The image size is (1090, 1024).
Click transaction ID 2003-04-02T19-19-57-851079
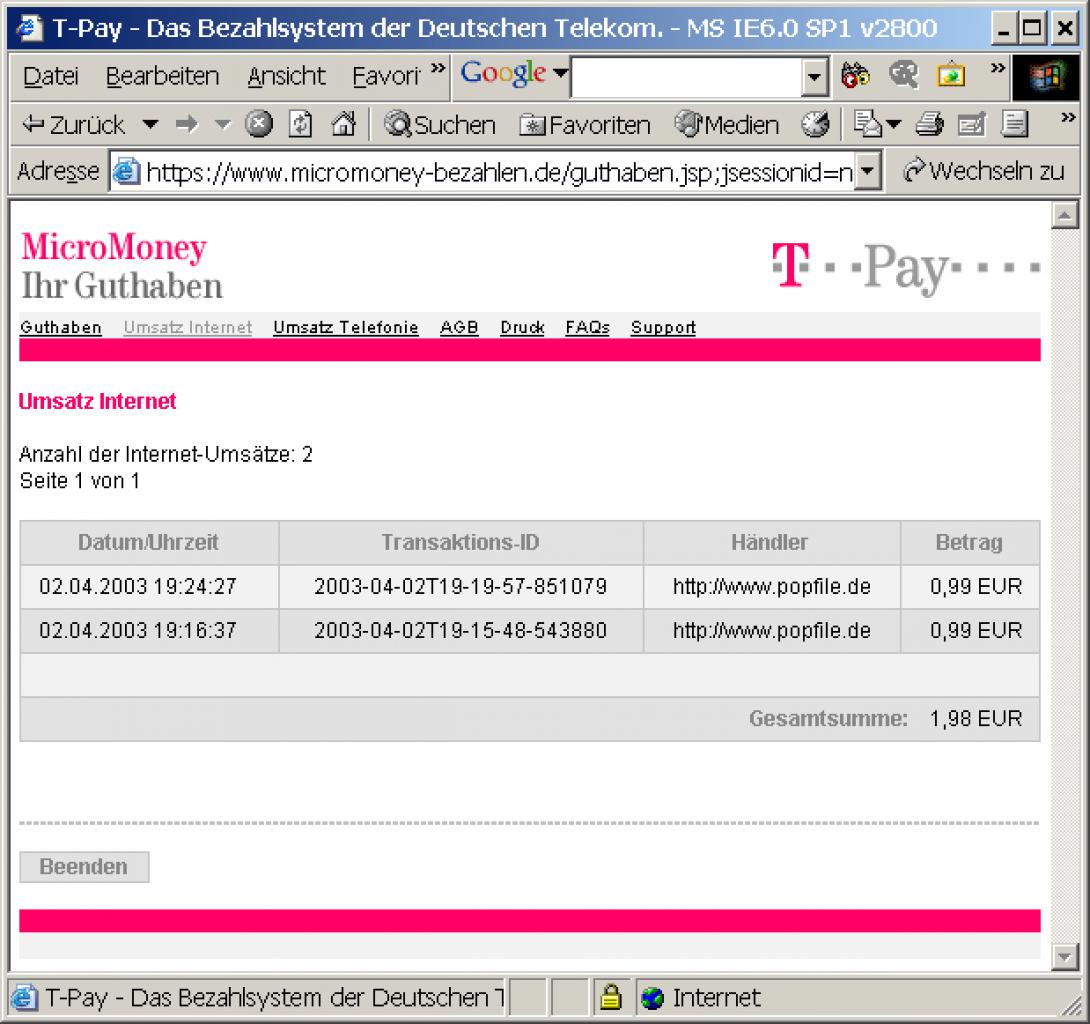[x=460, y=587]
